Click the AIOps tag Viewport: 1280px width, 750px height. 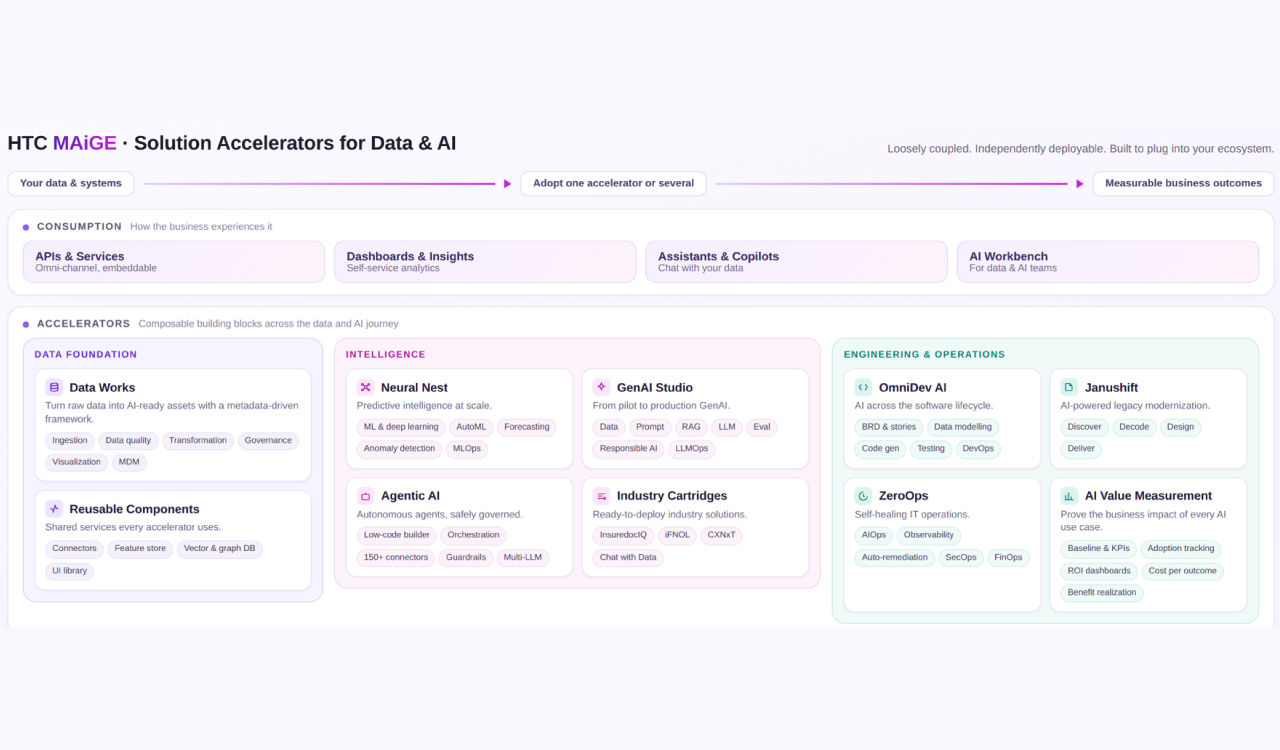click(874, 535)
